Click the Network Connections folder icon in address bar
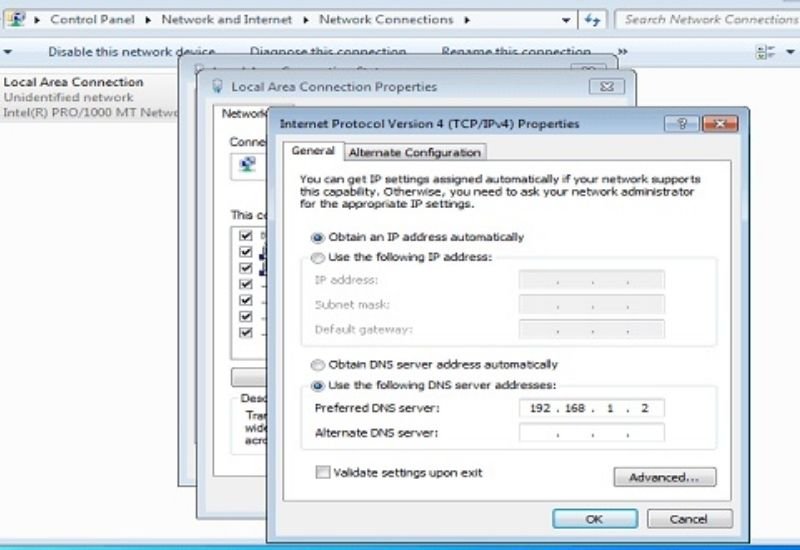Screen dimensions: 800x550 click(16, 19)
